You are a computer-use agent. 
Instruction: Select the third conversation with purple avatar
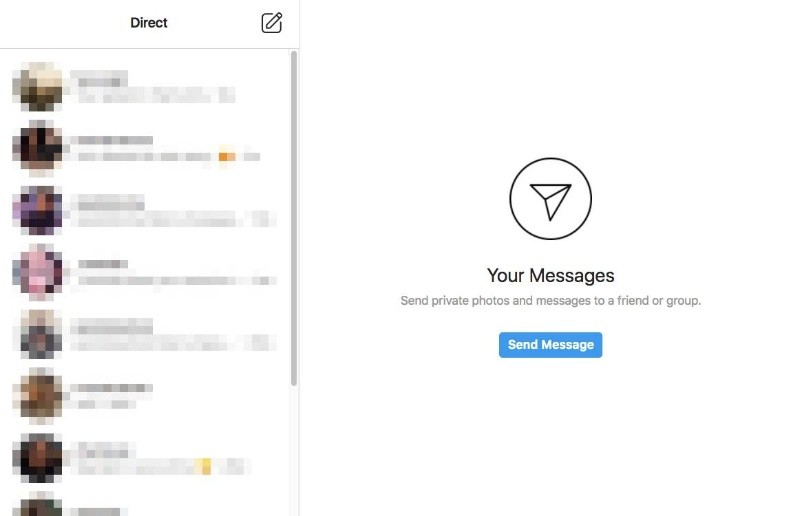(x=145, y=210)
